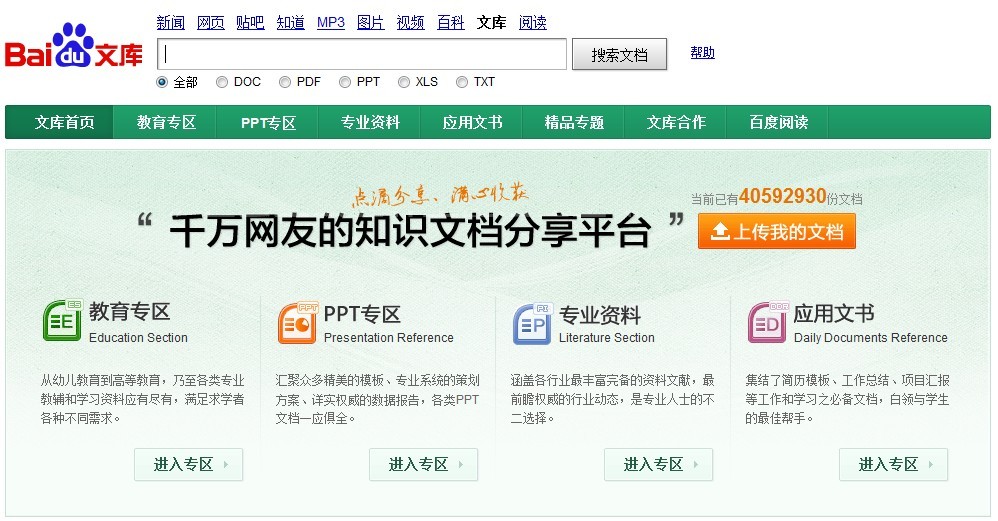Image resolution: width=998 pixels, height=521 pixels.
Task: Select the 全部 file type radio button
Action: point(162,82)
